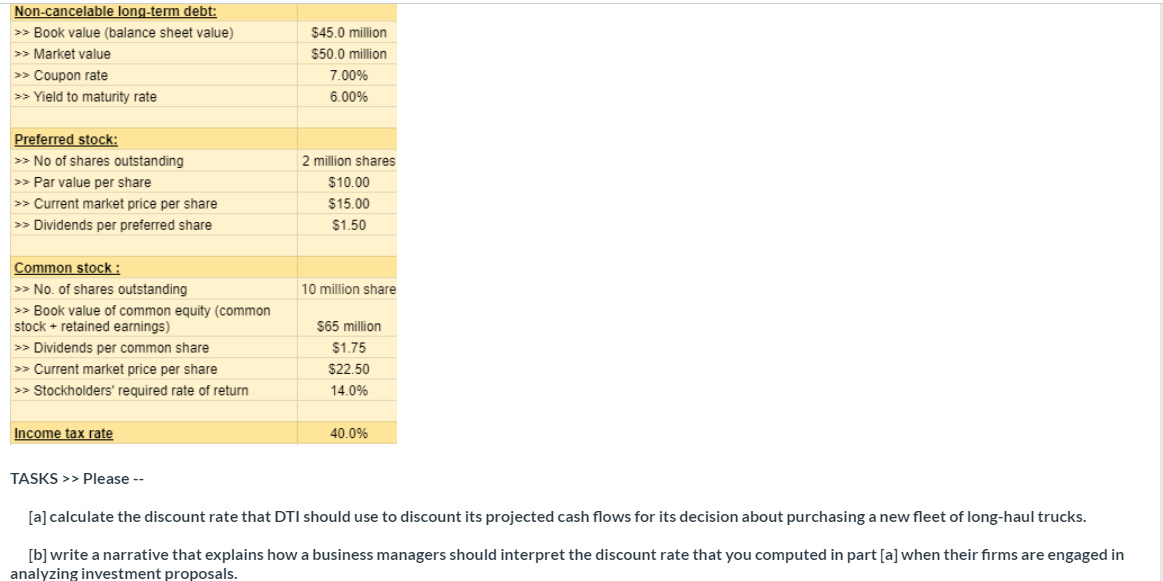1163x581 pixels.
Task: Click the "Non-cancelable long-term debt:" heading
Action: 115,11
